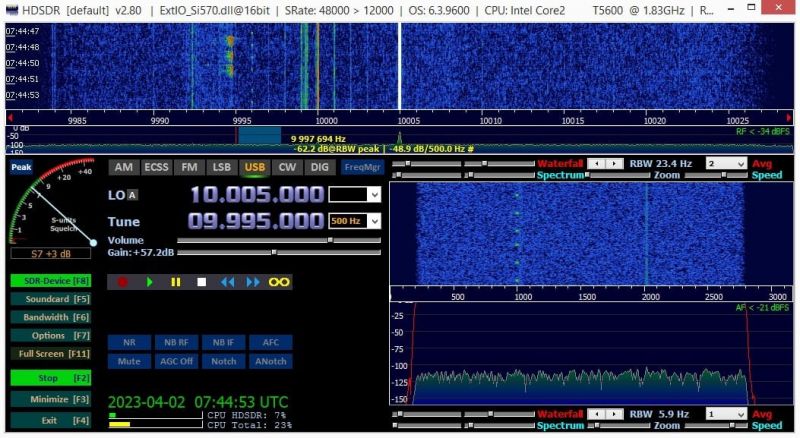This screenshot has height=438, width=800.
Task: Click the S-meter squelch knob
Action: coord(93,243)
